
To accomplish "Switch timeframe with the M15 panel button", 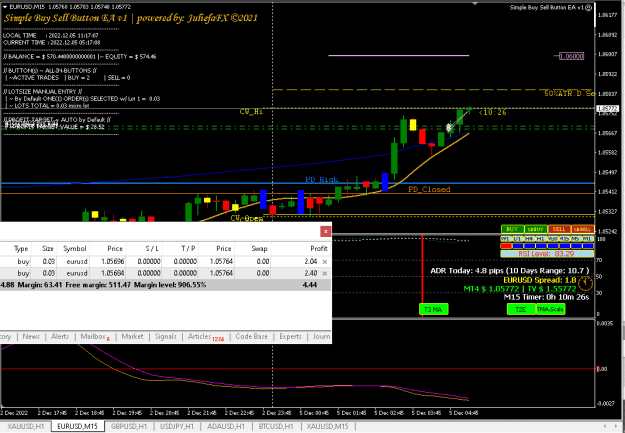I will [x=564, y=239].
